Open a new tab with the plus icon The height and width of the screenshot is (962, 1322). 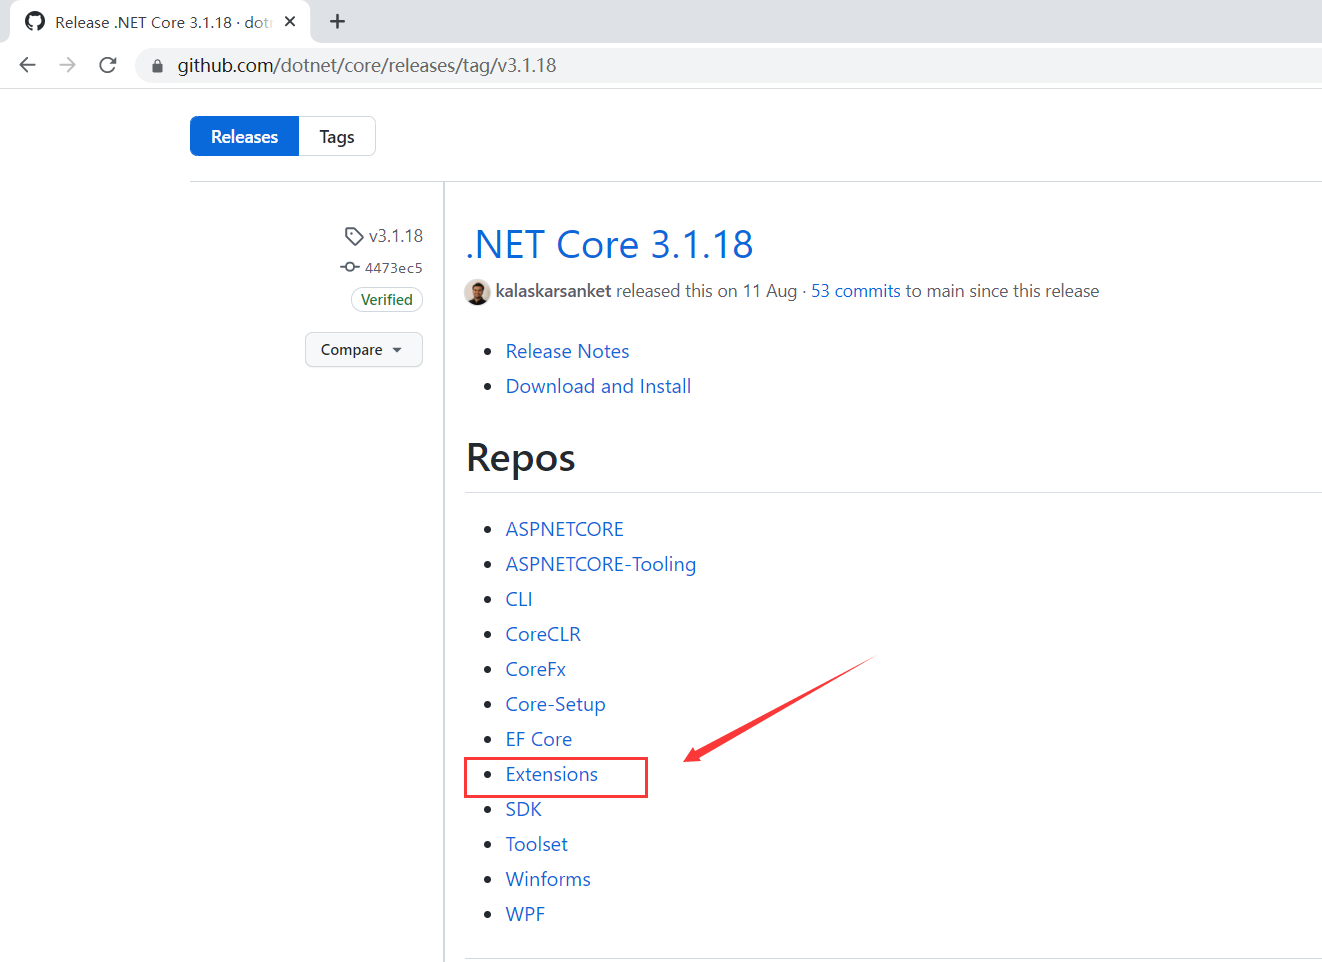[x=338, y=21]
